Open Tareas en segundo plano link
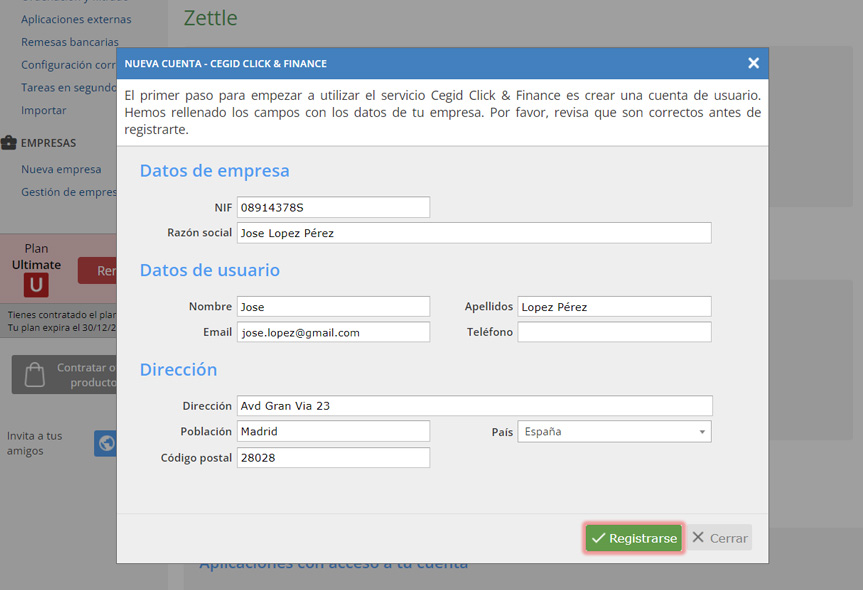This screenshot has width=863, height=590. pos(69,88)
